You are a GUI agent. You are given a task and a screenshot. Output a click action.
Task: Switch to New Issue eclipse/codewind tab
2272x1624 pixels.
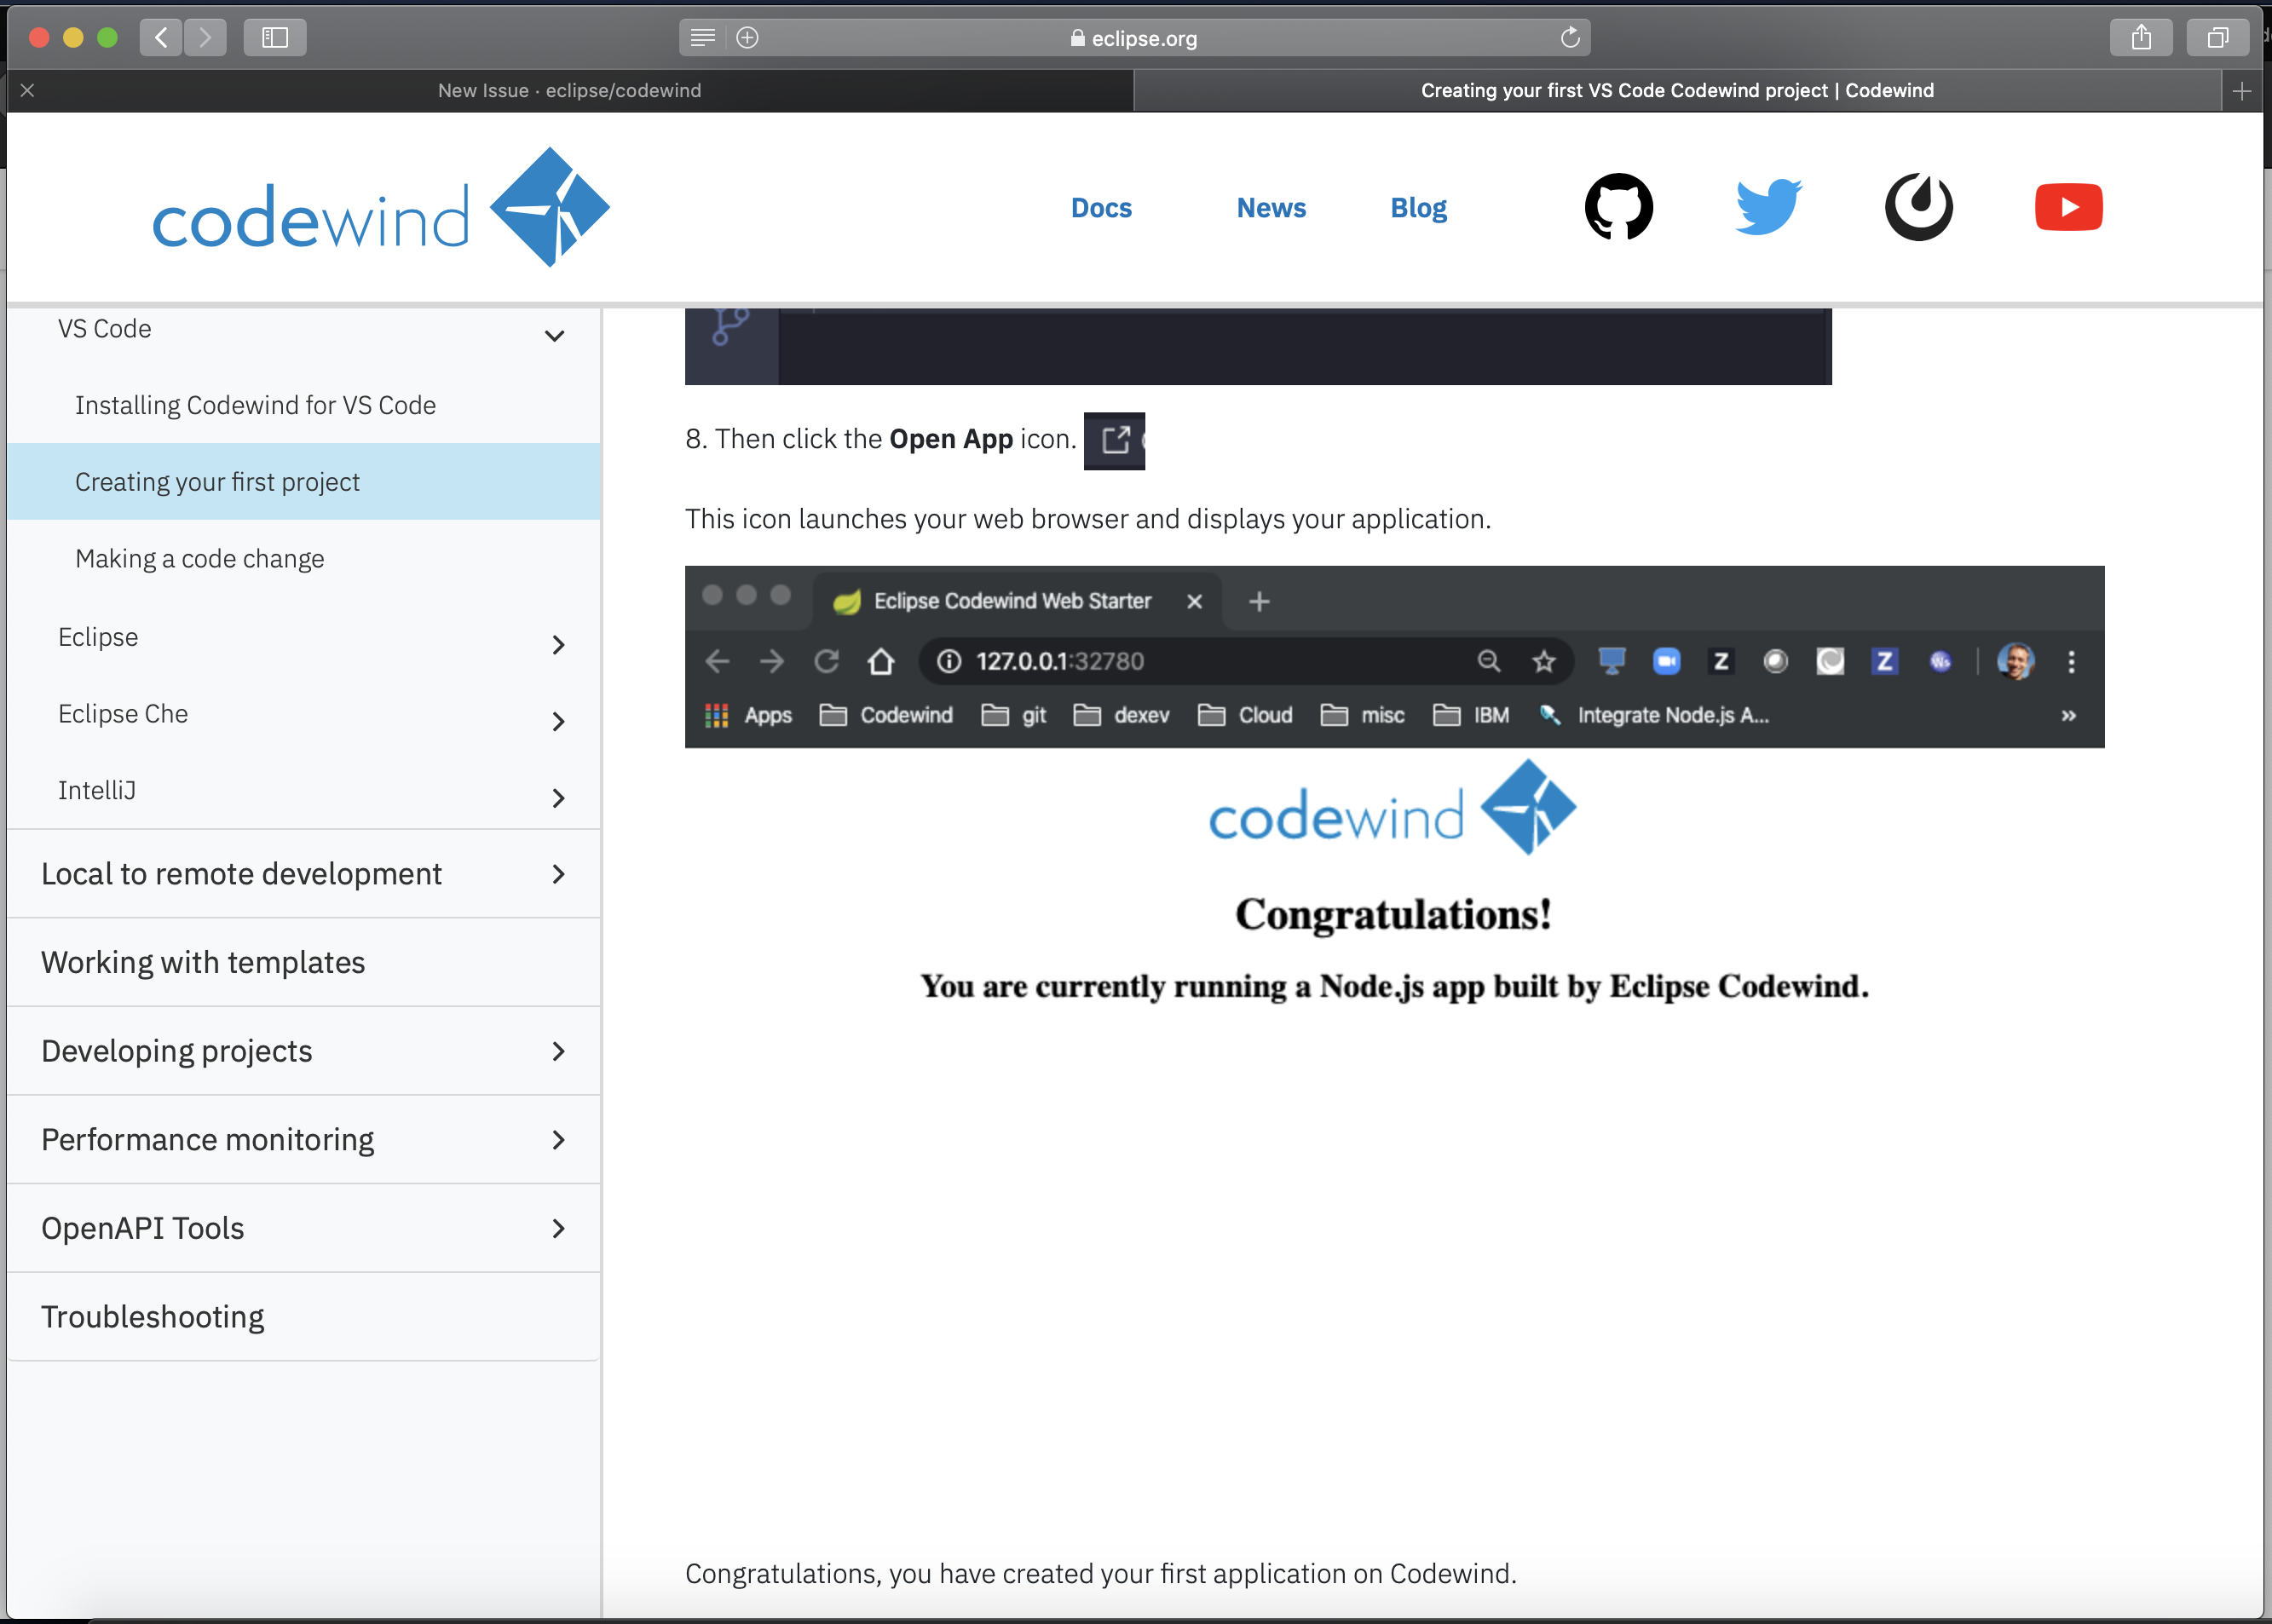click(569, 90)
